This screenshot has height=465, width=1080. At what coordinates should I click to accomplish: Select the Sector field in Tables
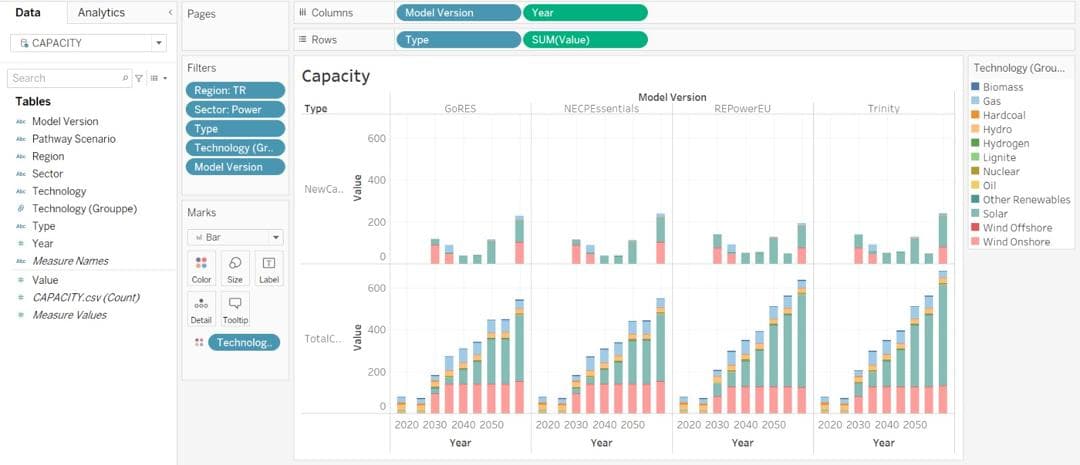(47, 174)
